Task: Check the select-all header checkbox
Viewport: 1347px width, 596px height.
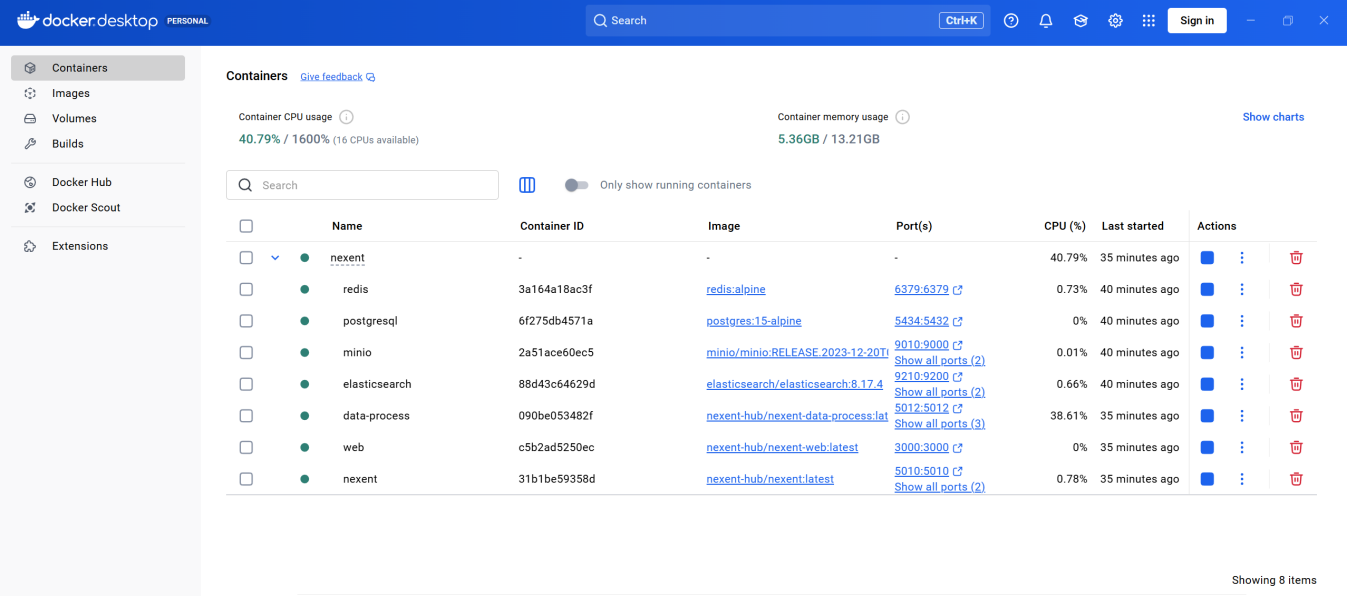Action: [246, 226]
